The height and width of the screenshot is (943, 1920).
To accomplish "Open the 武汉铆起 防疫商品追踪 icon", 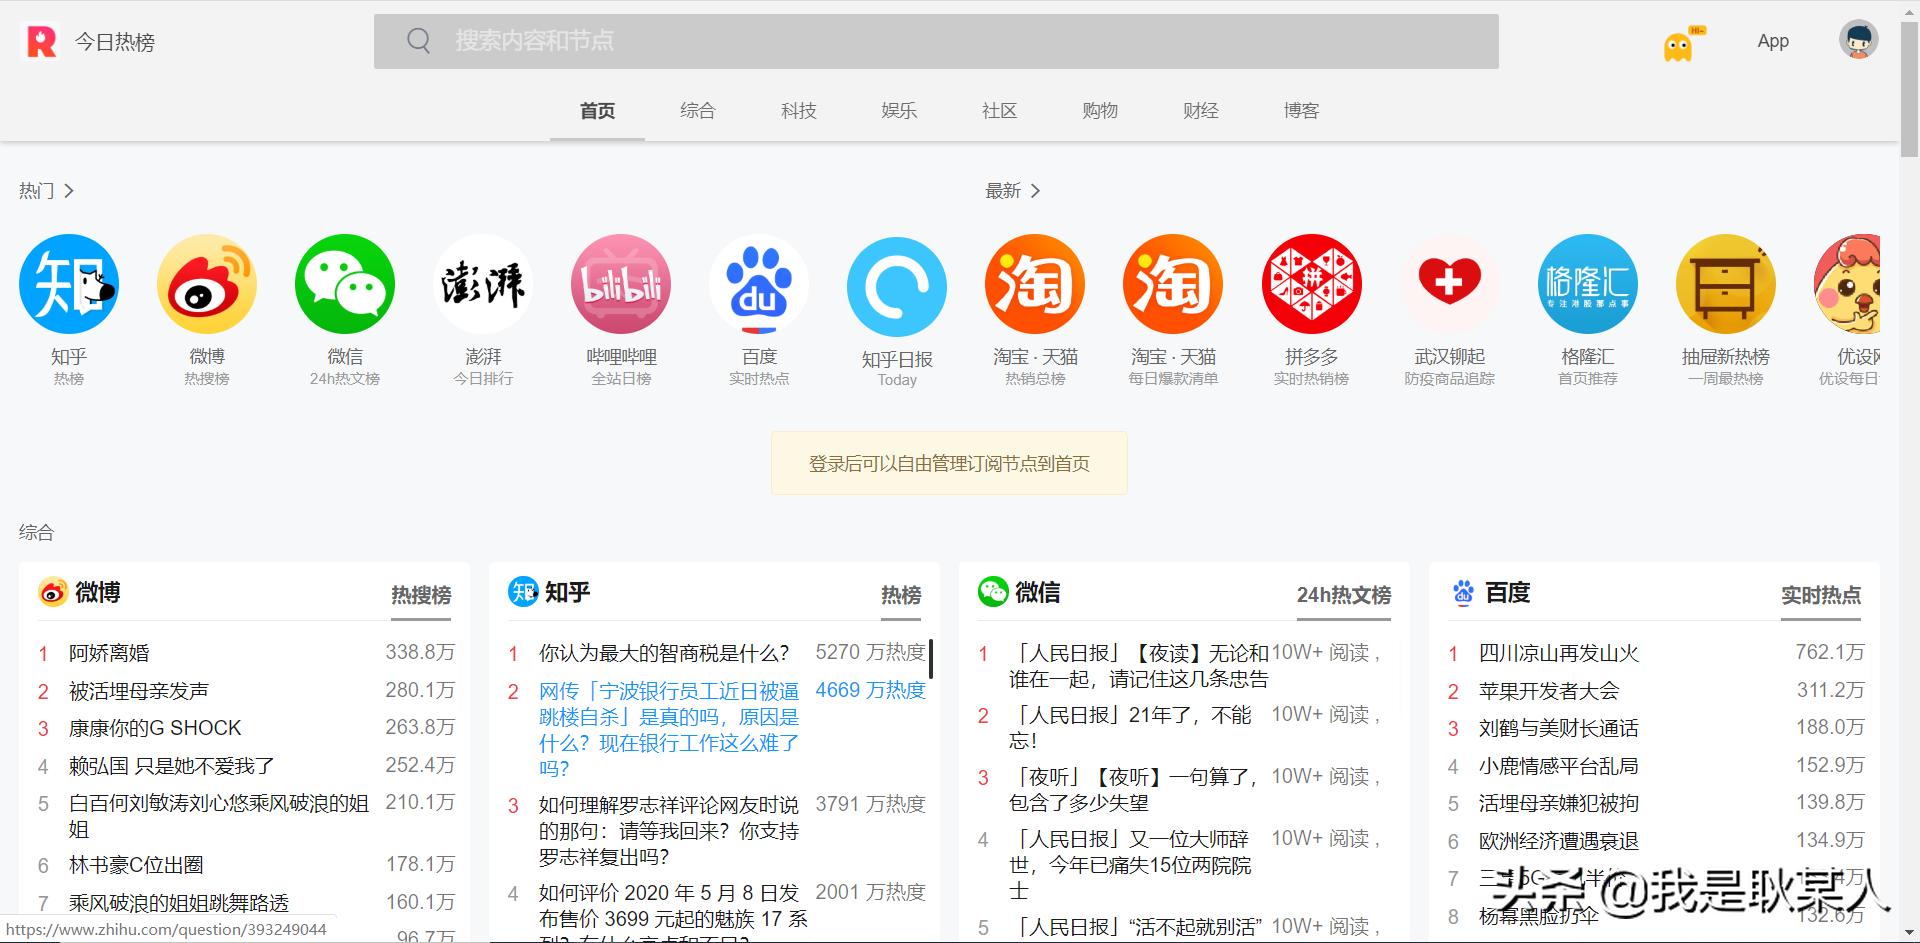I will click(1449, 284).
